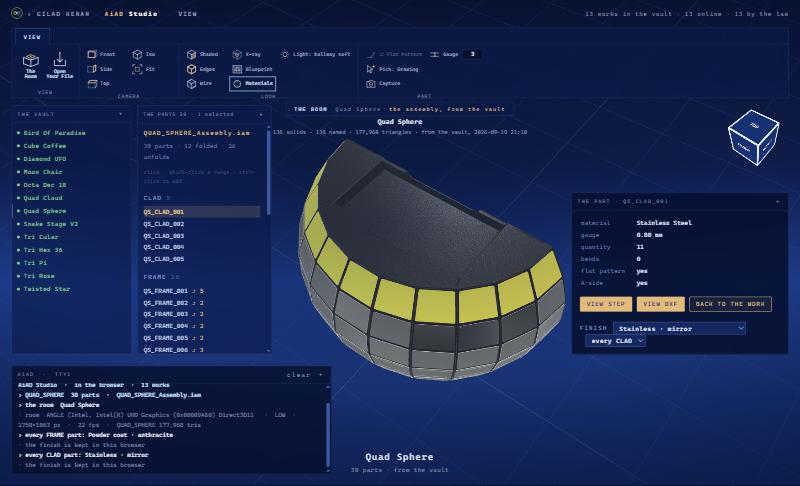Viewport: 800px width, 486px height.
Task: Click the studio logo icon top-left
Action: coord(16,13)
